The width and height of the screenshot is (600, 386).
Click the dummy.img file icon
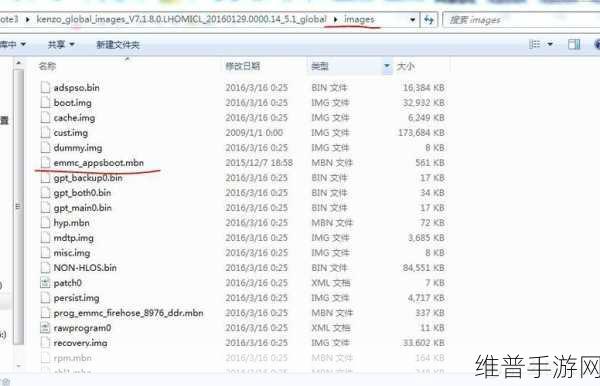(x=45, y=148)
